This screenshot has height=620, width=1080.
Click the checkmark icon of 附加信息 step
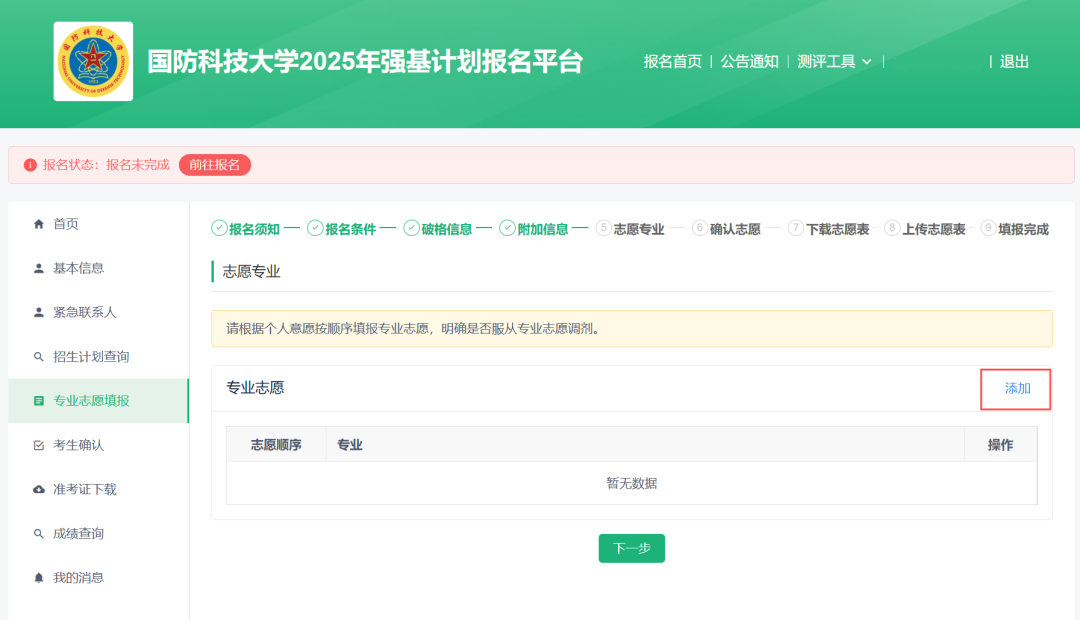507,228
